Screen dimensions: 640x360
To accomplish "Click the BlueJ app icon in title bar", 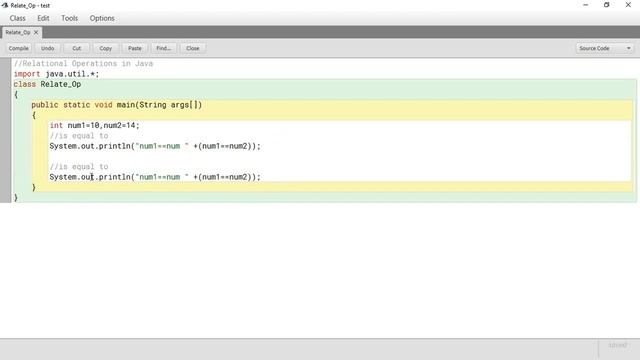I will pyautogui.click(x=5, y=5).
